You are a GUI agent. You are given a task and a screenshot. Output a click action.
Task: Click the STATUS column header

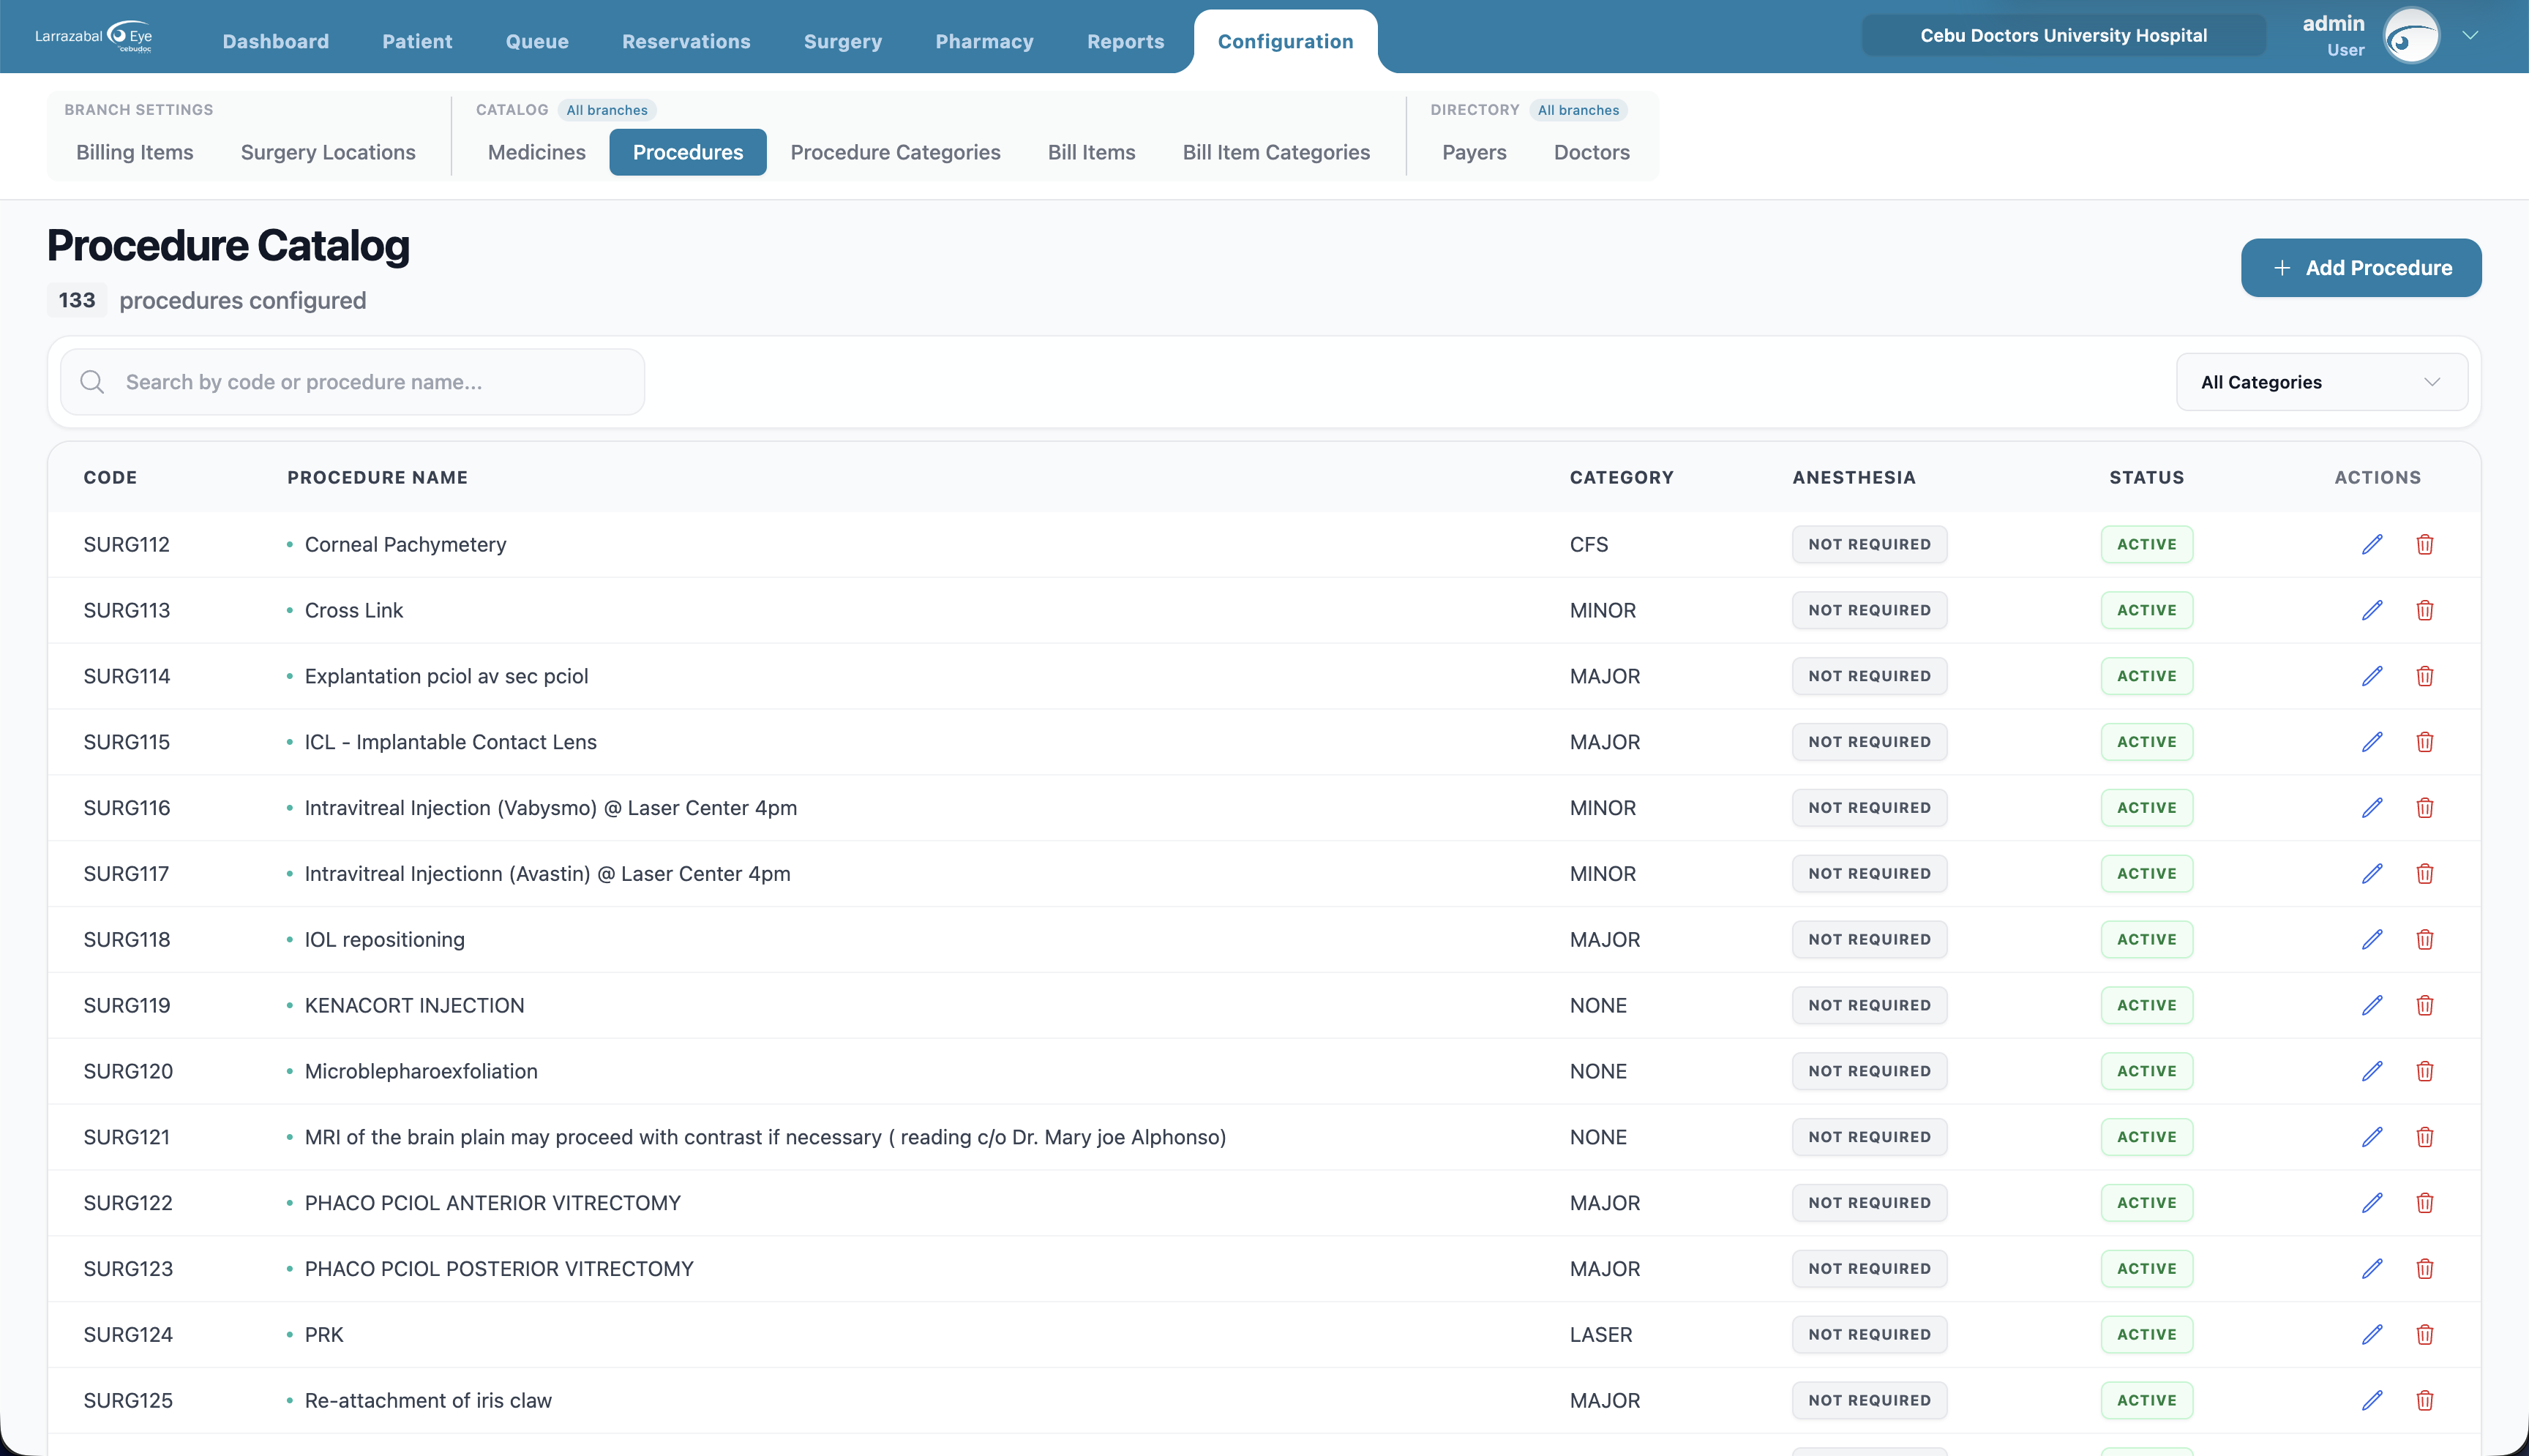(x=2147, y=477)
